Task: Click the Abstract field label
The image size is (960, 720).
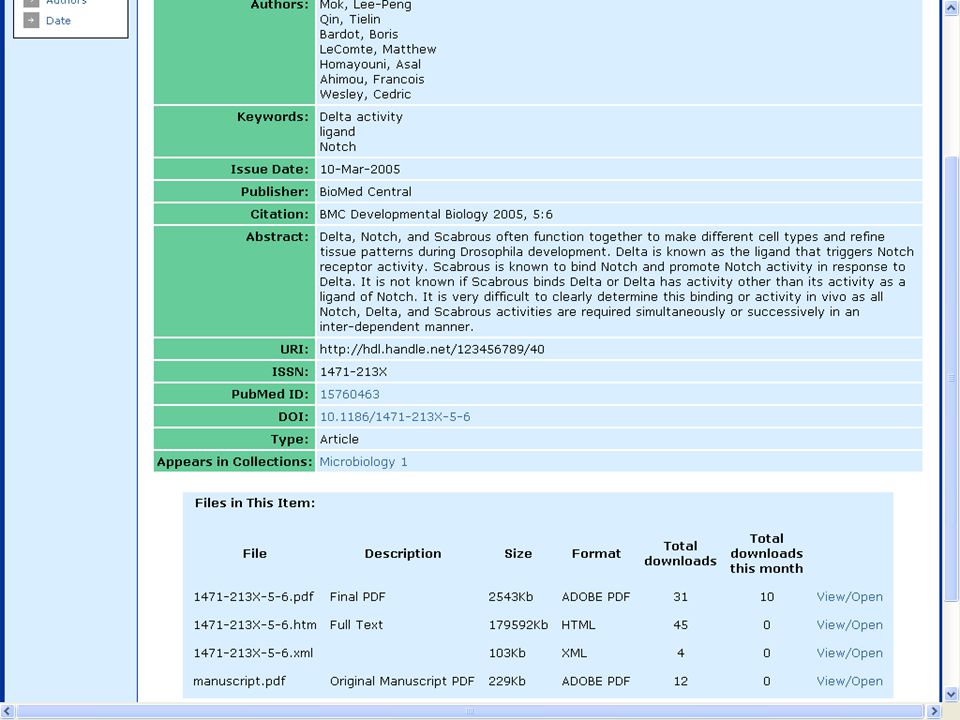Action: (277, 237)
